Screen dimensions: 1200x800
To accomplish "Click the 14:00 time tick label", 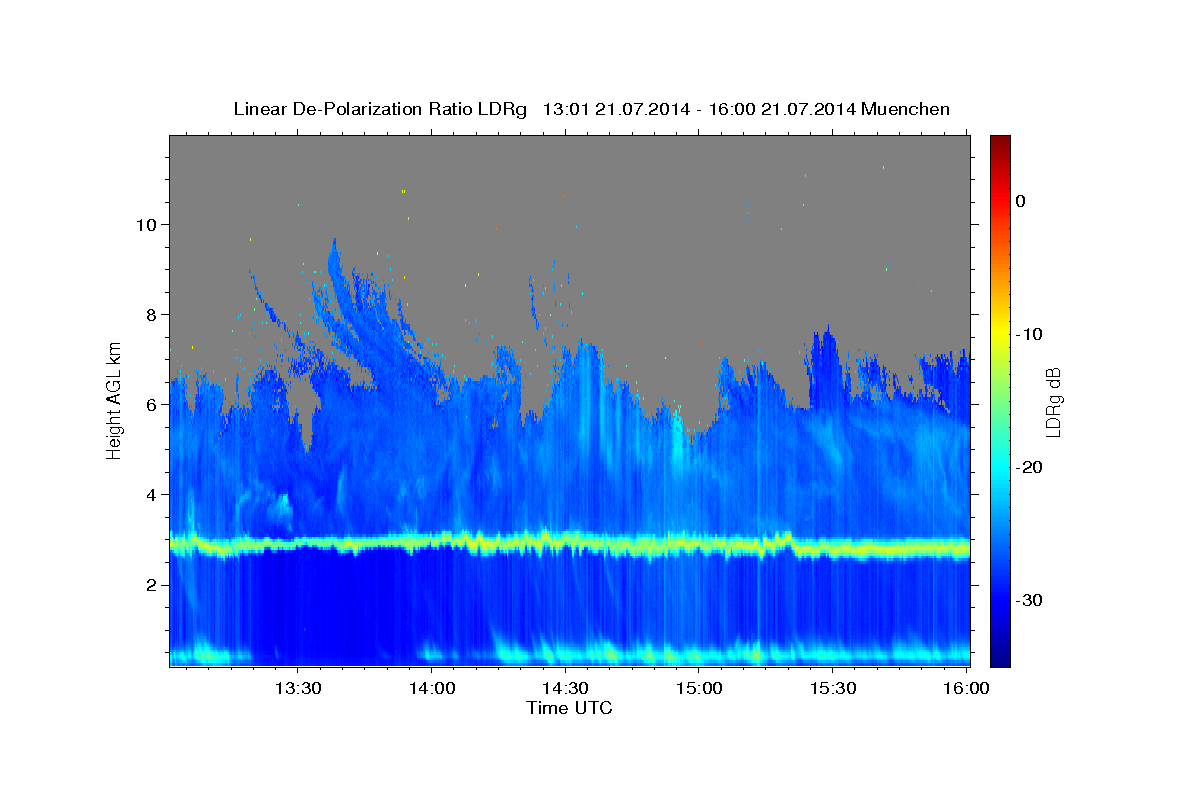I will click(x=431, y=688).
